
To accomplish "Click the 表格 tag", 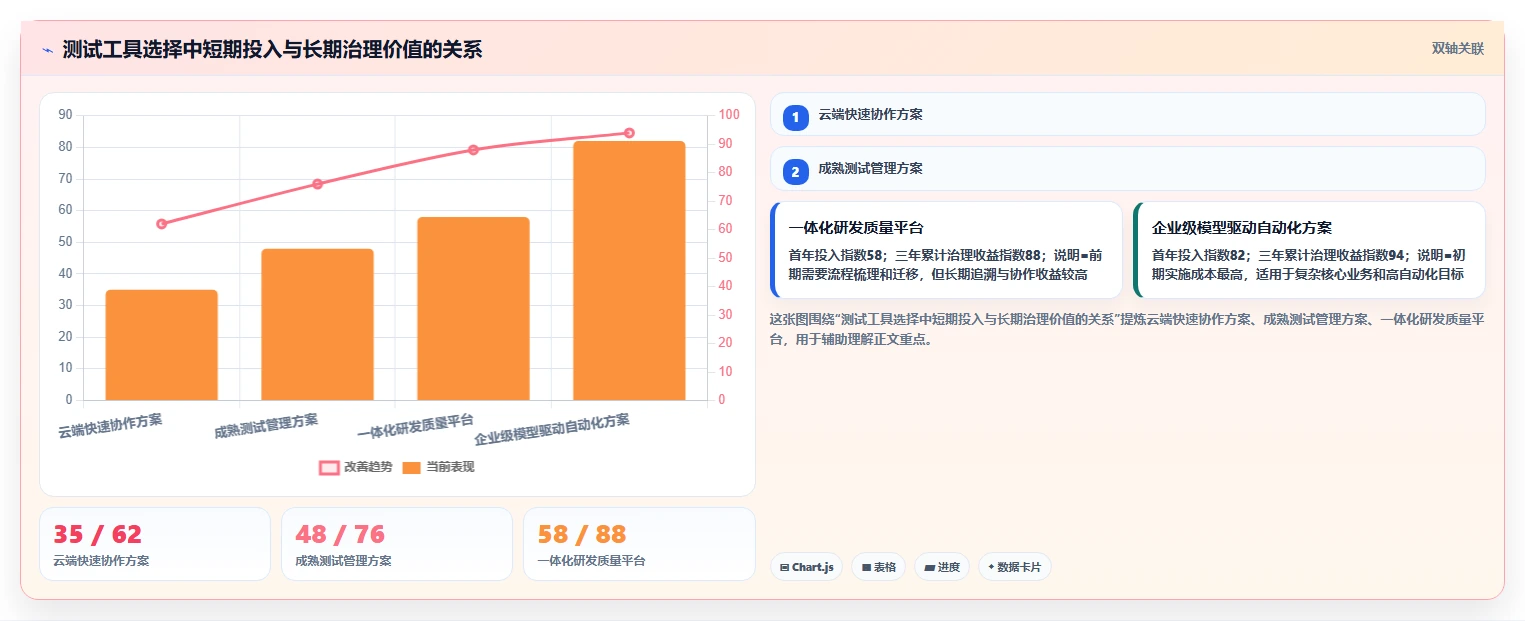I will click(878, 567).
